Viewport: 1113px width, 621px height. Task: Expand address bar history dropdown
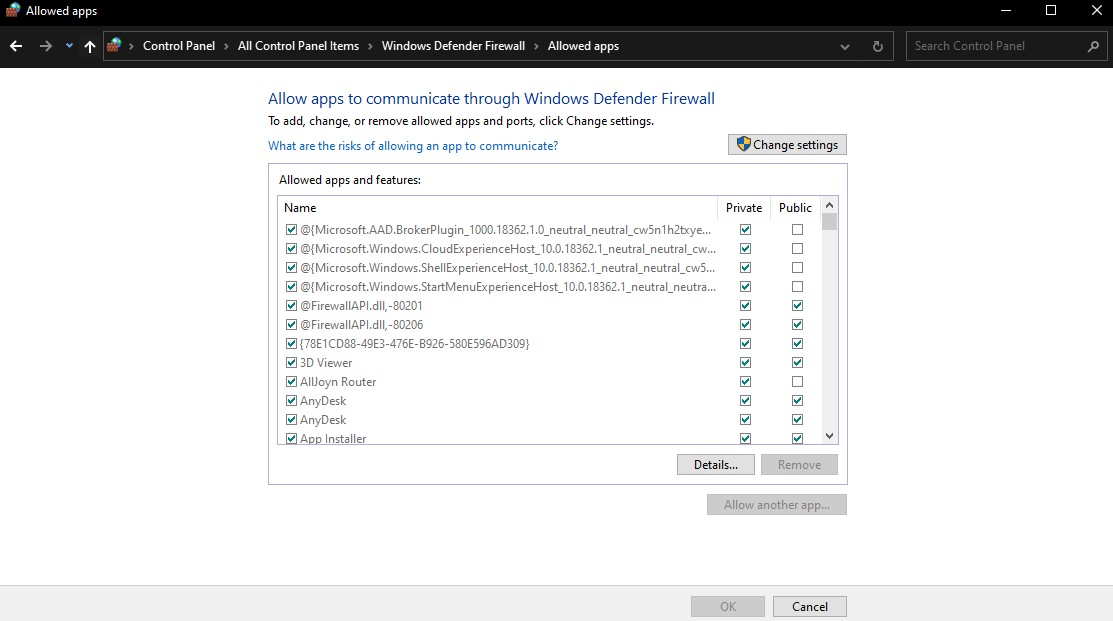(x=845, y=47)
